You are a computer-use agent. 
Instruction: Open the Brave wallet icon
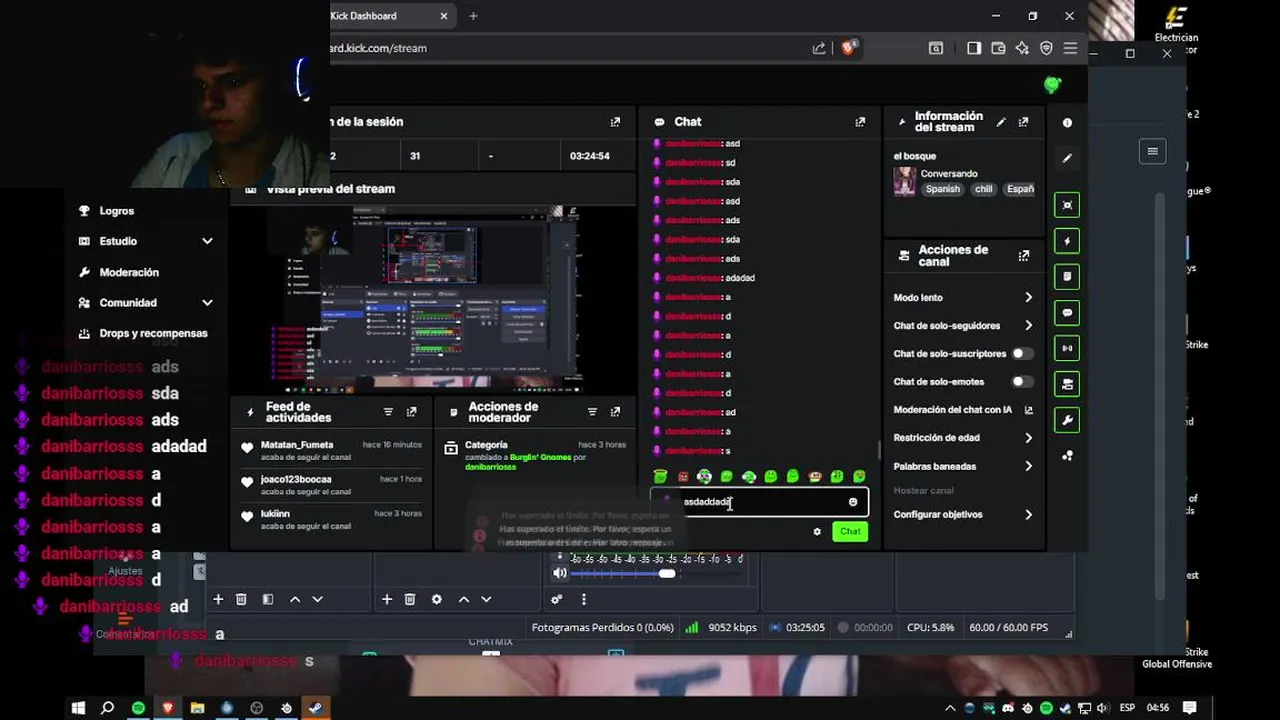point(997,48)
